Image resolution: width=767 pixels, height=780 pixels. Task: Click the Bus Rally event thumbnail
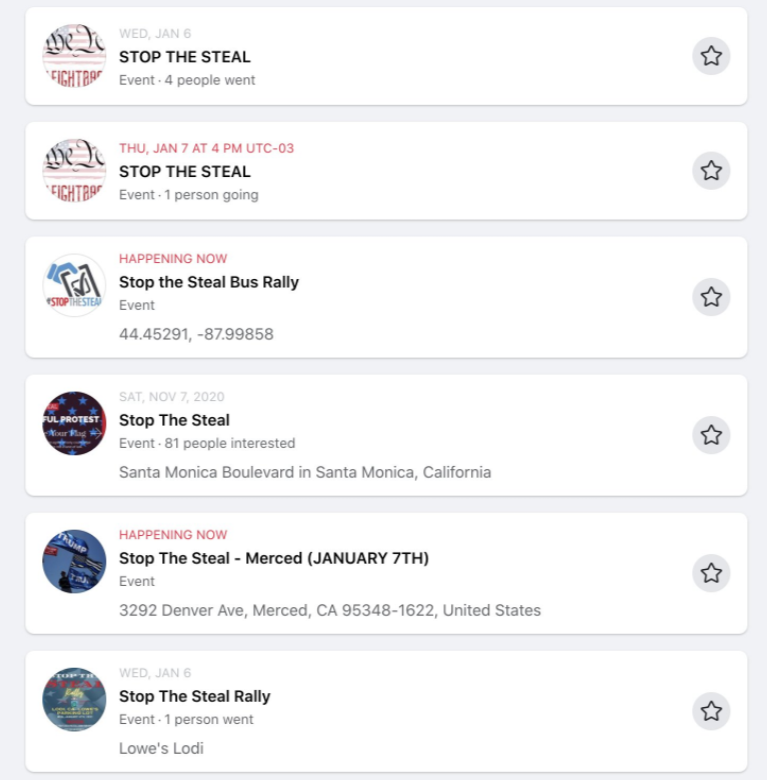pos(74,286)
